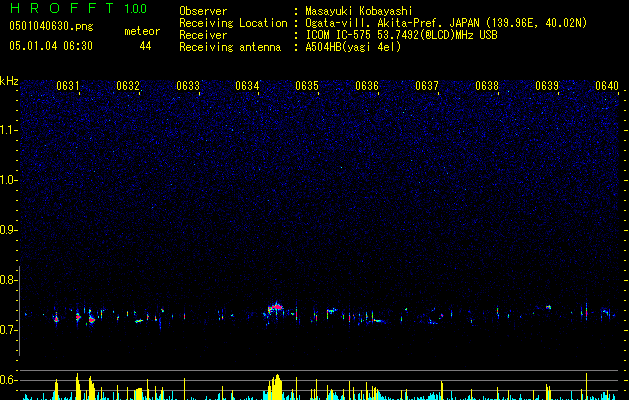Image resolution: width=629 pixels, height=400 pixels.
Task: Click the tall yellow intensity peak below 0634
Action: pos(275,387)
